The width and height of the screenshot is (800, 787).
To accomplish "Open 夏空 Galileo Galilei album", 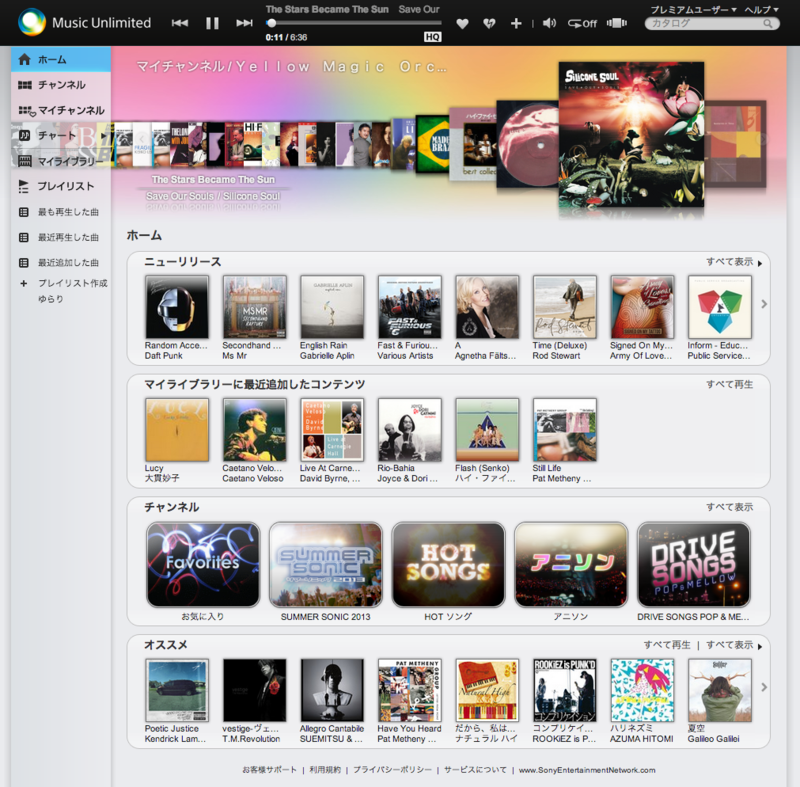I will tap(719, 690).
